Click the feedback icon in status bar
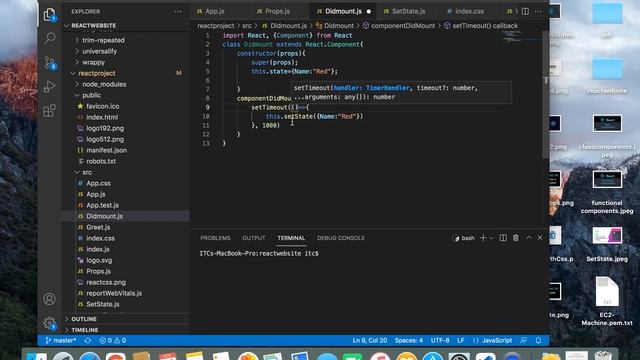The image size is (640, 360). (524, 340)
